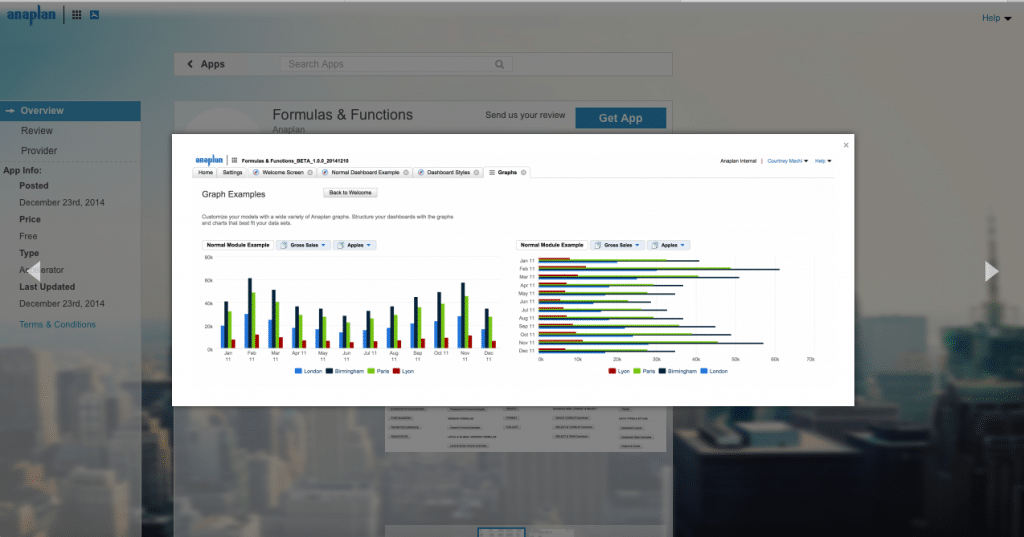Open the Courtney Machi user dropdown in preview
Screen dimensions: 1024x537
tap(788, 161)
